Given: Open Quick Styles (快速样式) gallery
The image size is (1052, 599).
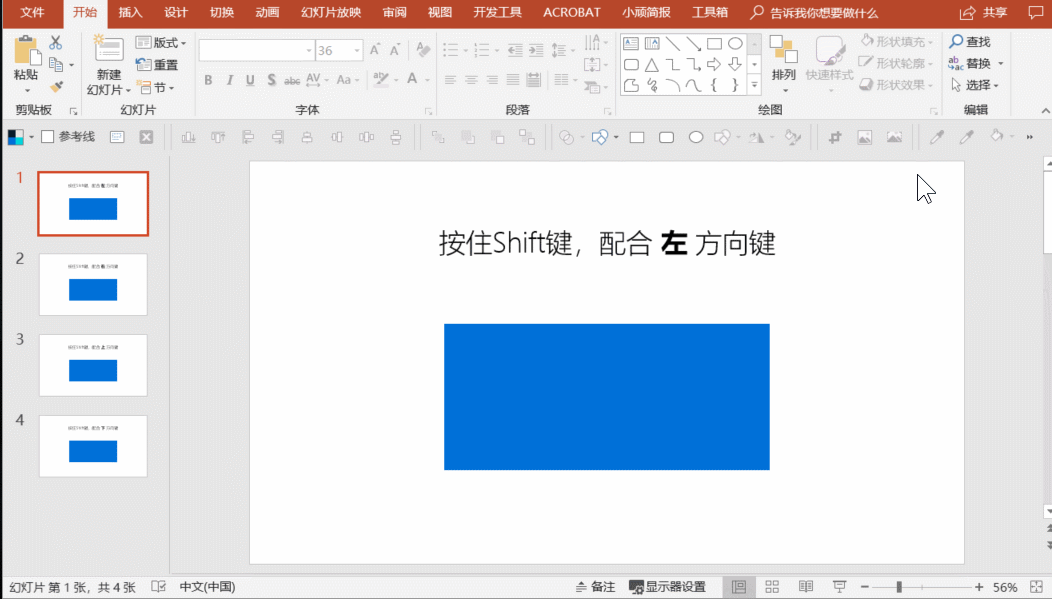Looking at the screenshot, I should point(829,64).
